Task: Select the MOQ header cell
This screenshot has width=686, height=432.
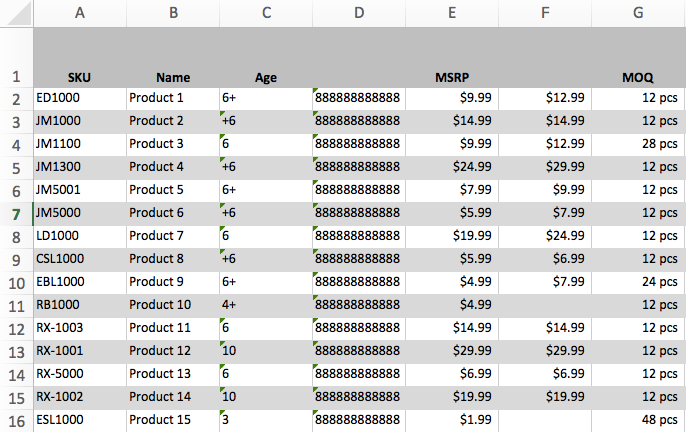Action: (x=638, y=77)
